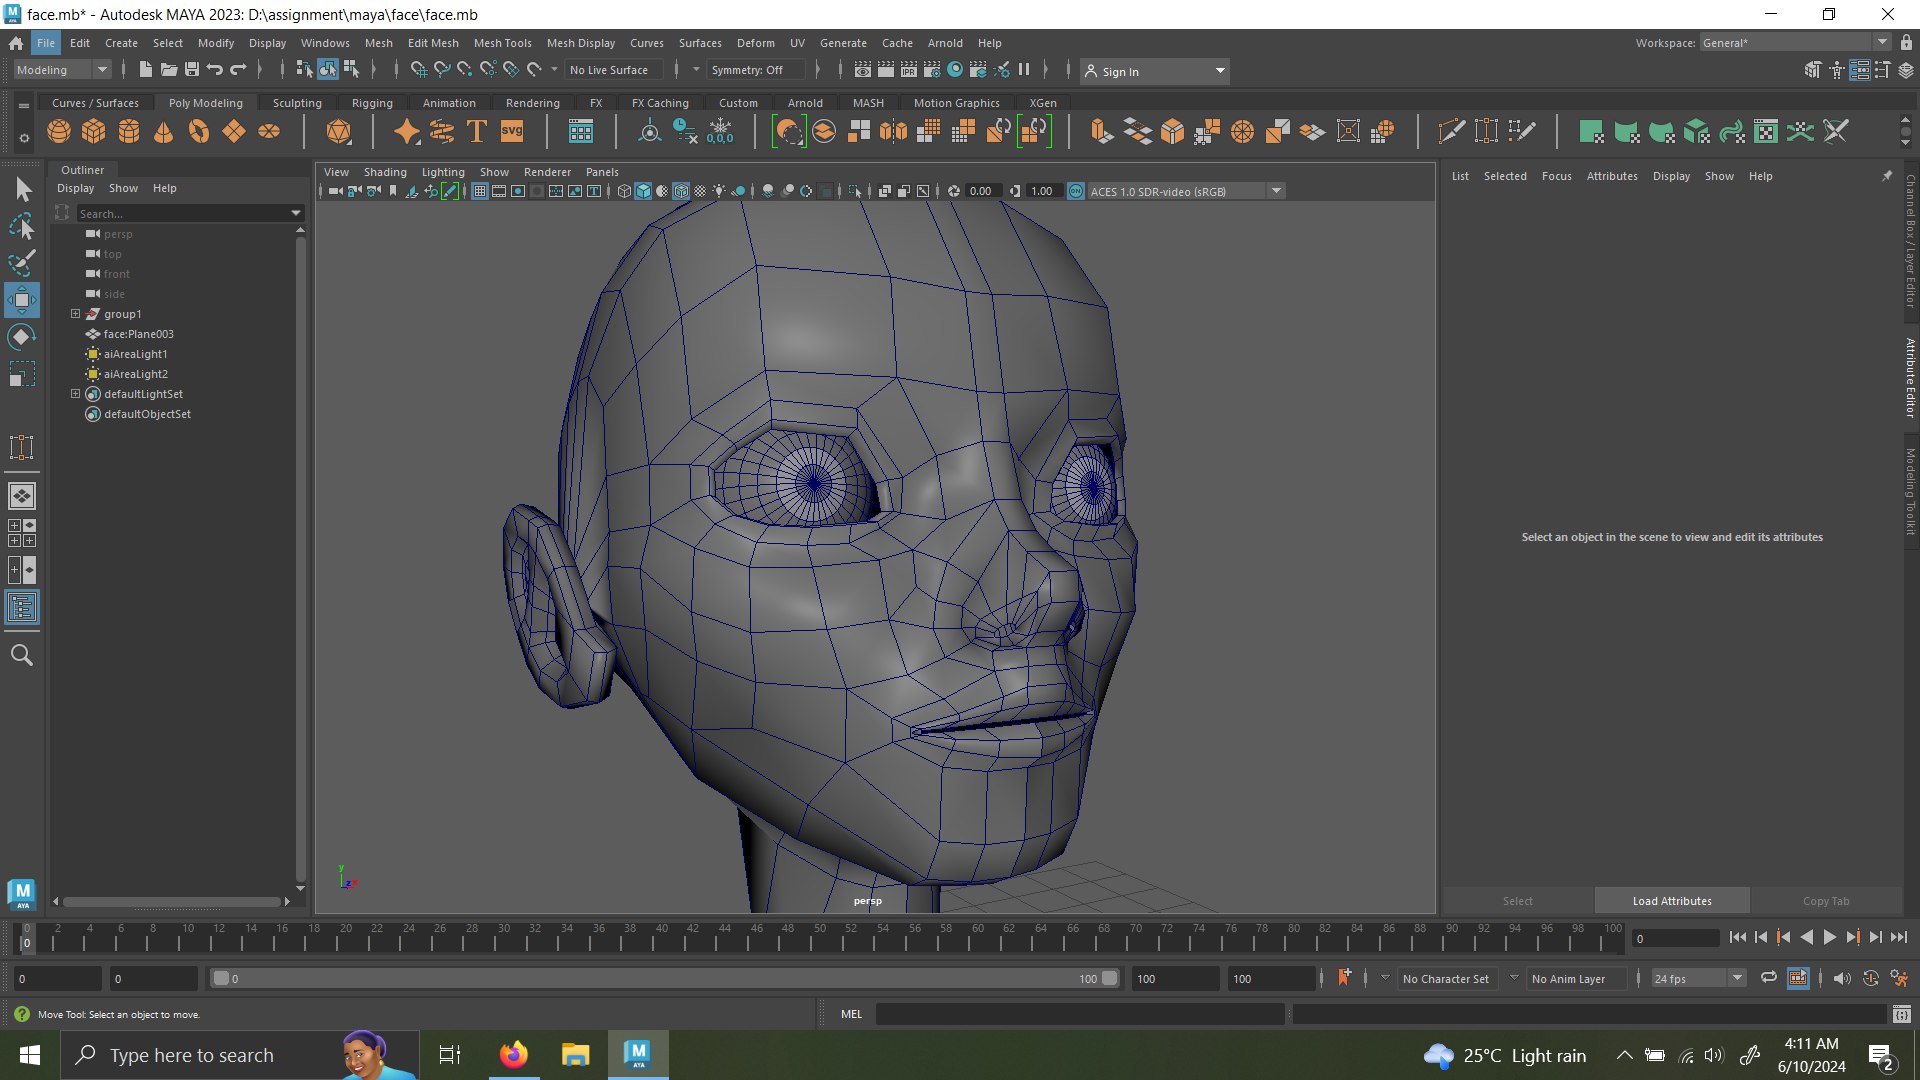
Task: Click the Polygon Type text shelf icon
Action: (x=477, y=131)
